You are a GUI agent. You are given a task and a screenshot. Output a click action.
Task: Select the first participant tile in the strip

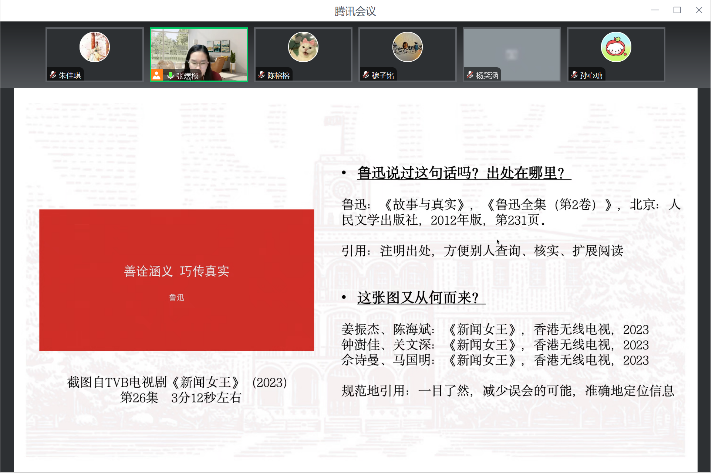(95, 54)
